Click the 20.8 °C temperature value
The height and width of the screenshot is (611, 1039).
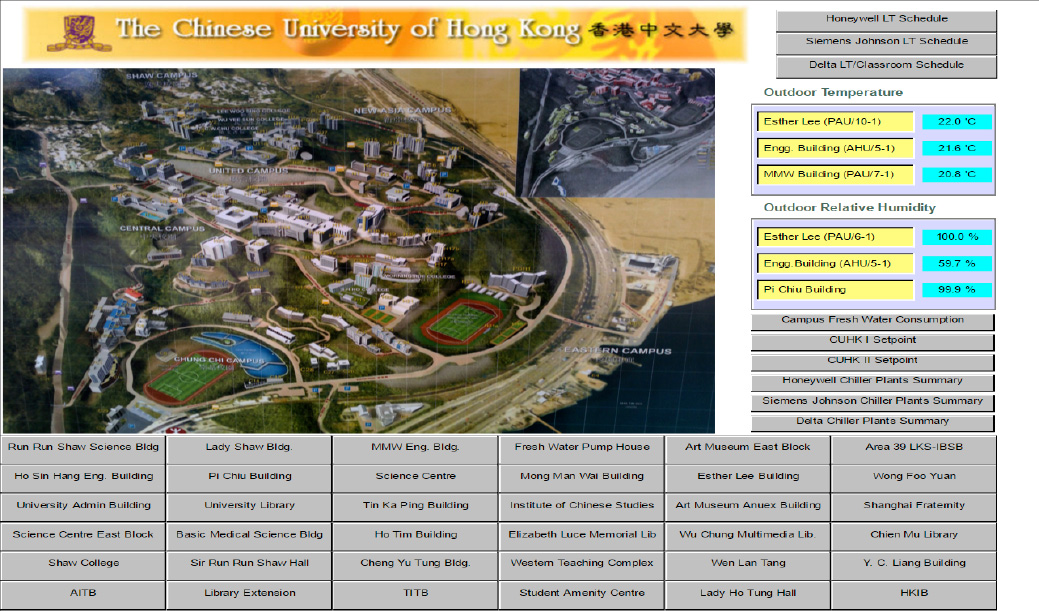[x=957, y=175]
